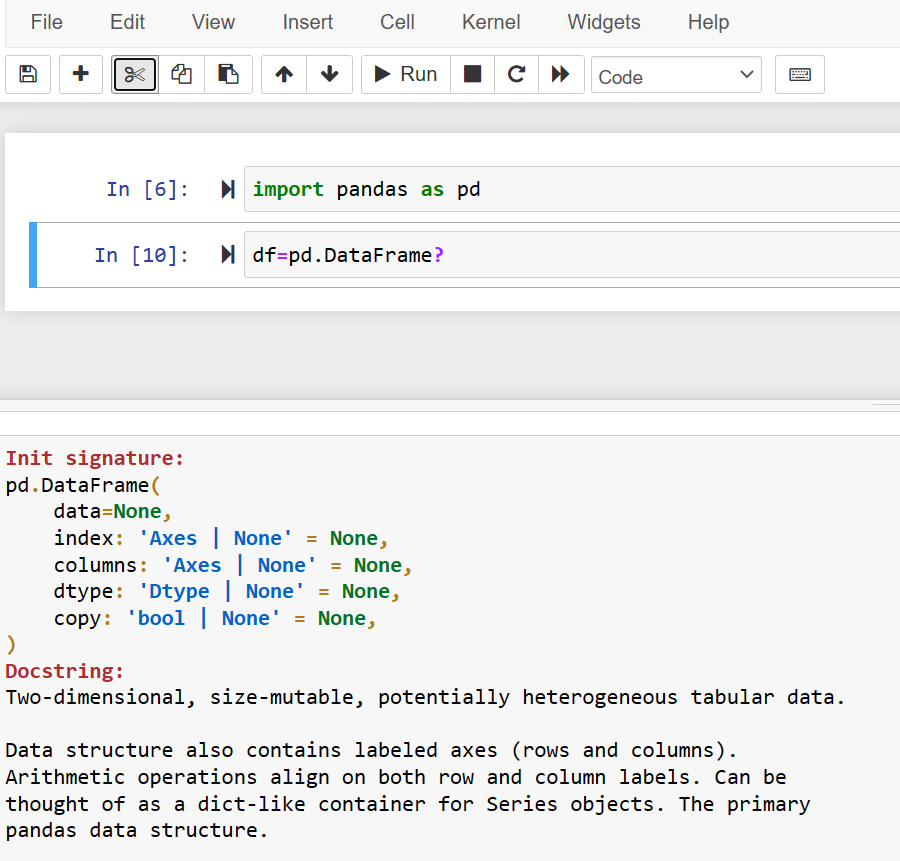Image resolution: width=900 pixels, height=861 pixels.
Task: Open the File menu
Action: pyautogui.click(x=46, y=22)
